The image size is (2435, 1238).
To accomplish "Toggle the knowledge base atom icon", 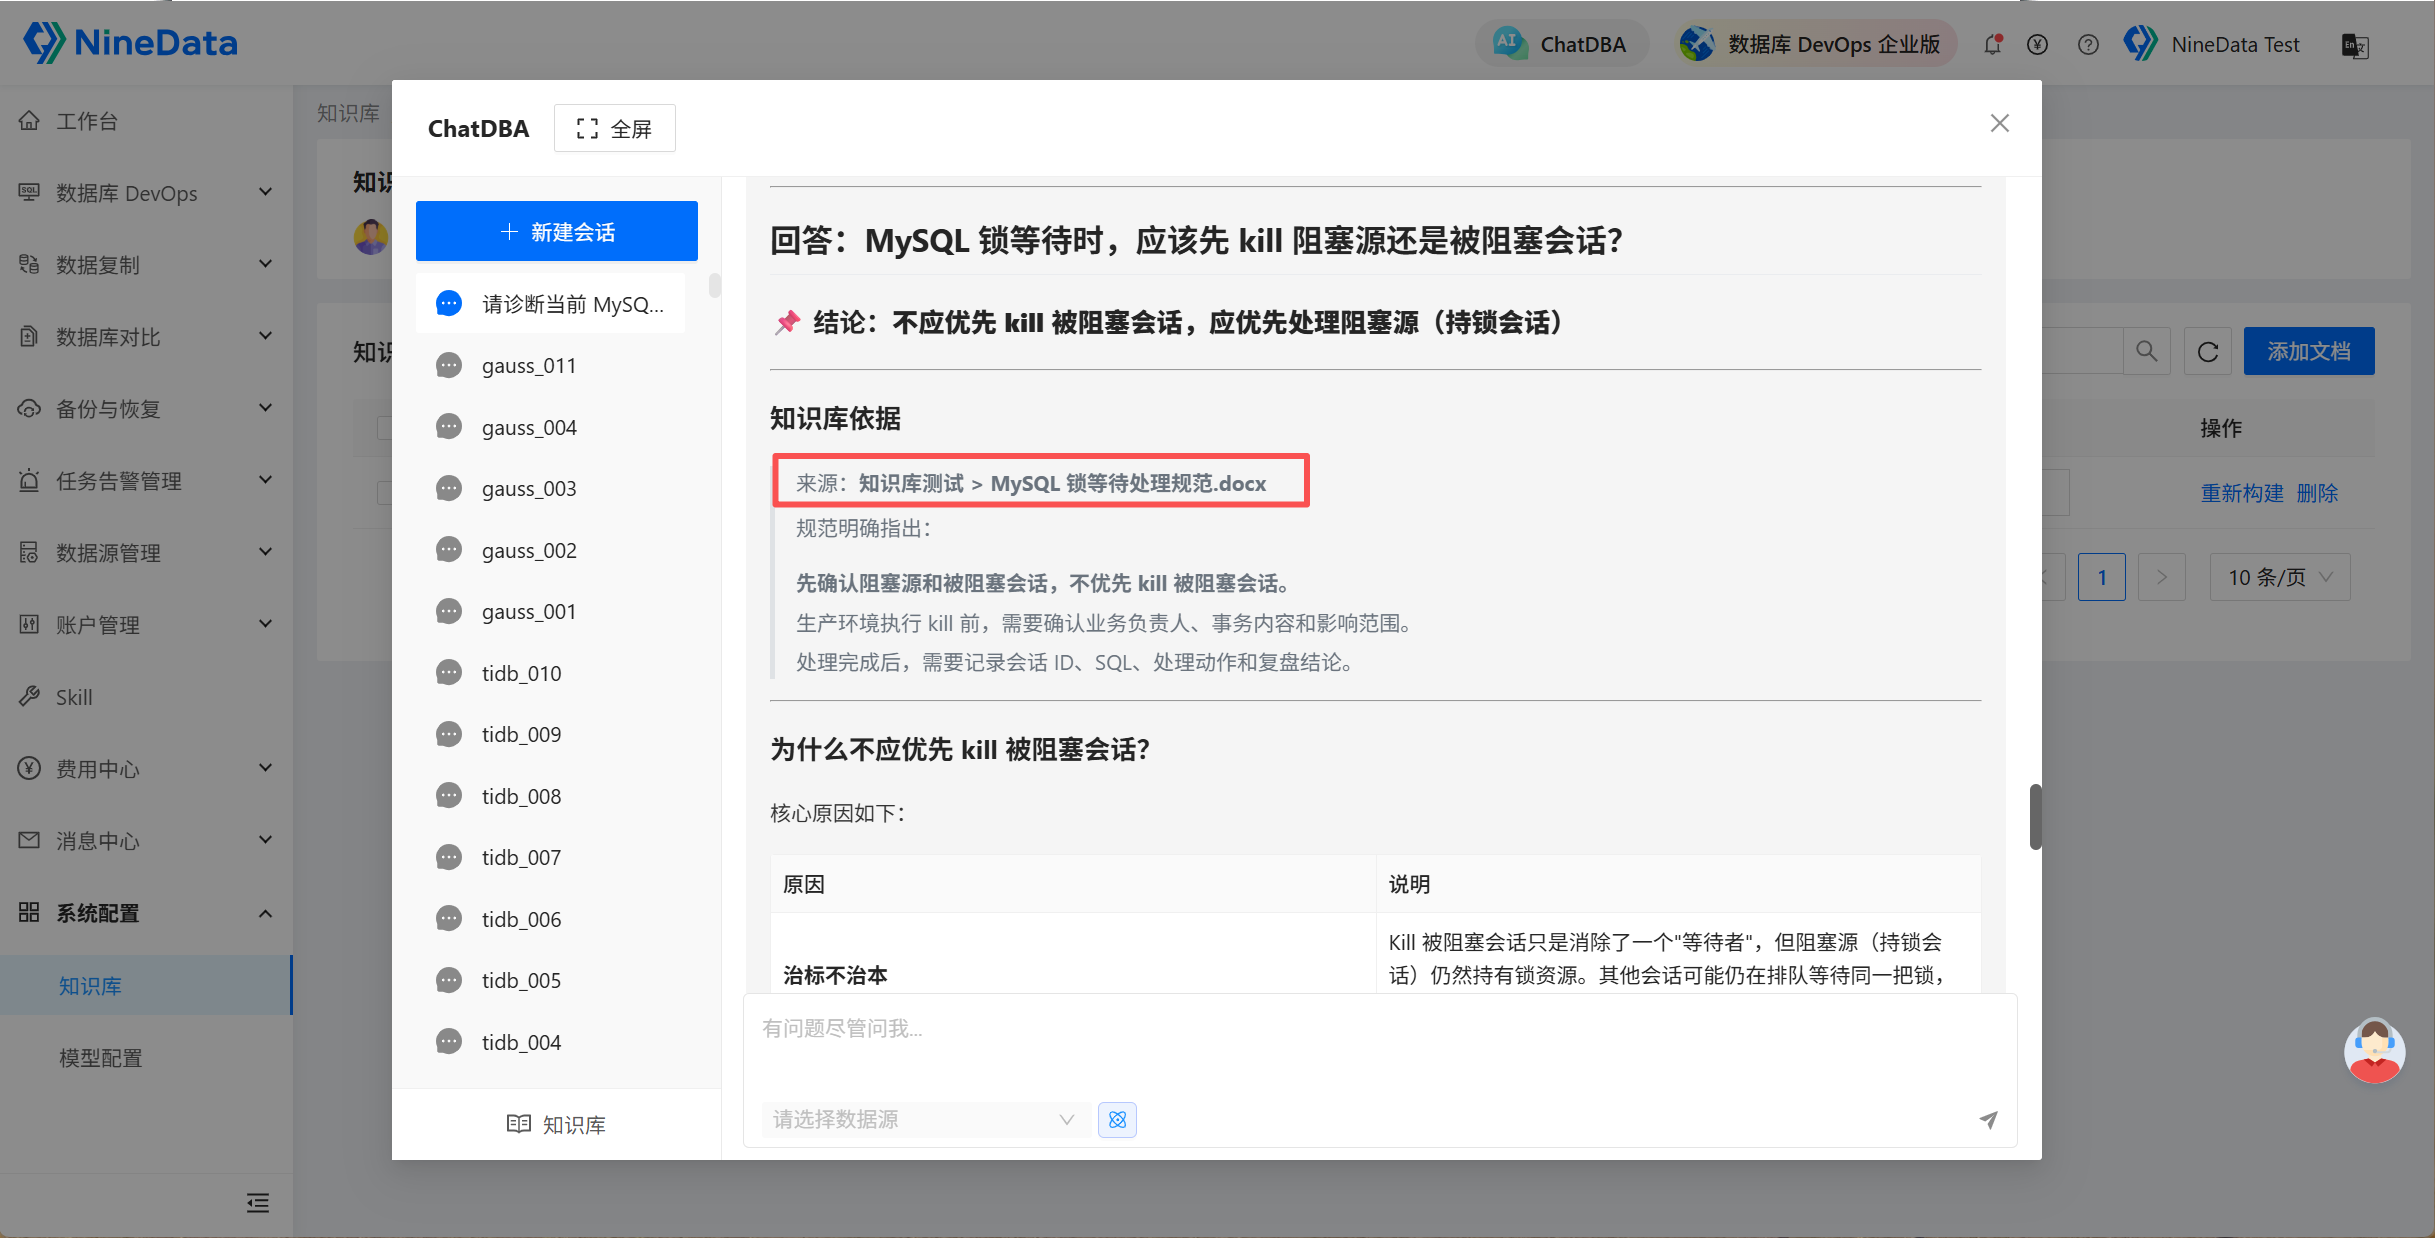I will [1117, 1119].
